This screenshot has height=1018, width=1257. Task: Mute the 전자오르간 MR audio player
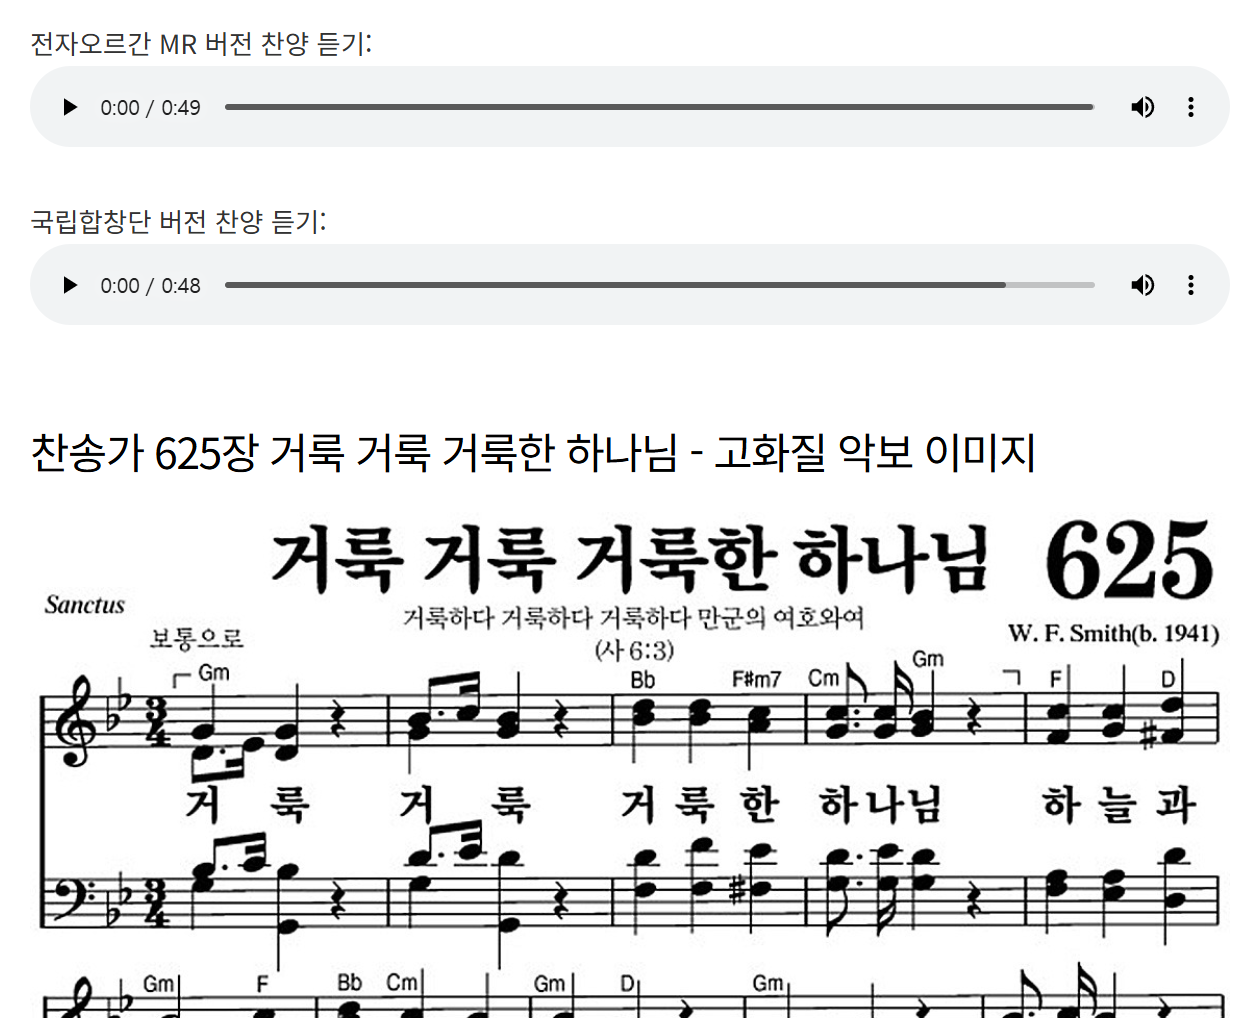tap(1142, 107)
